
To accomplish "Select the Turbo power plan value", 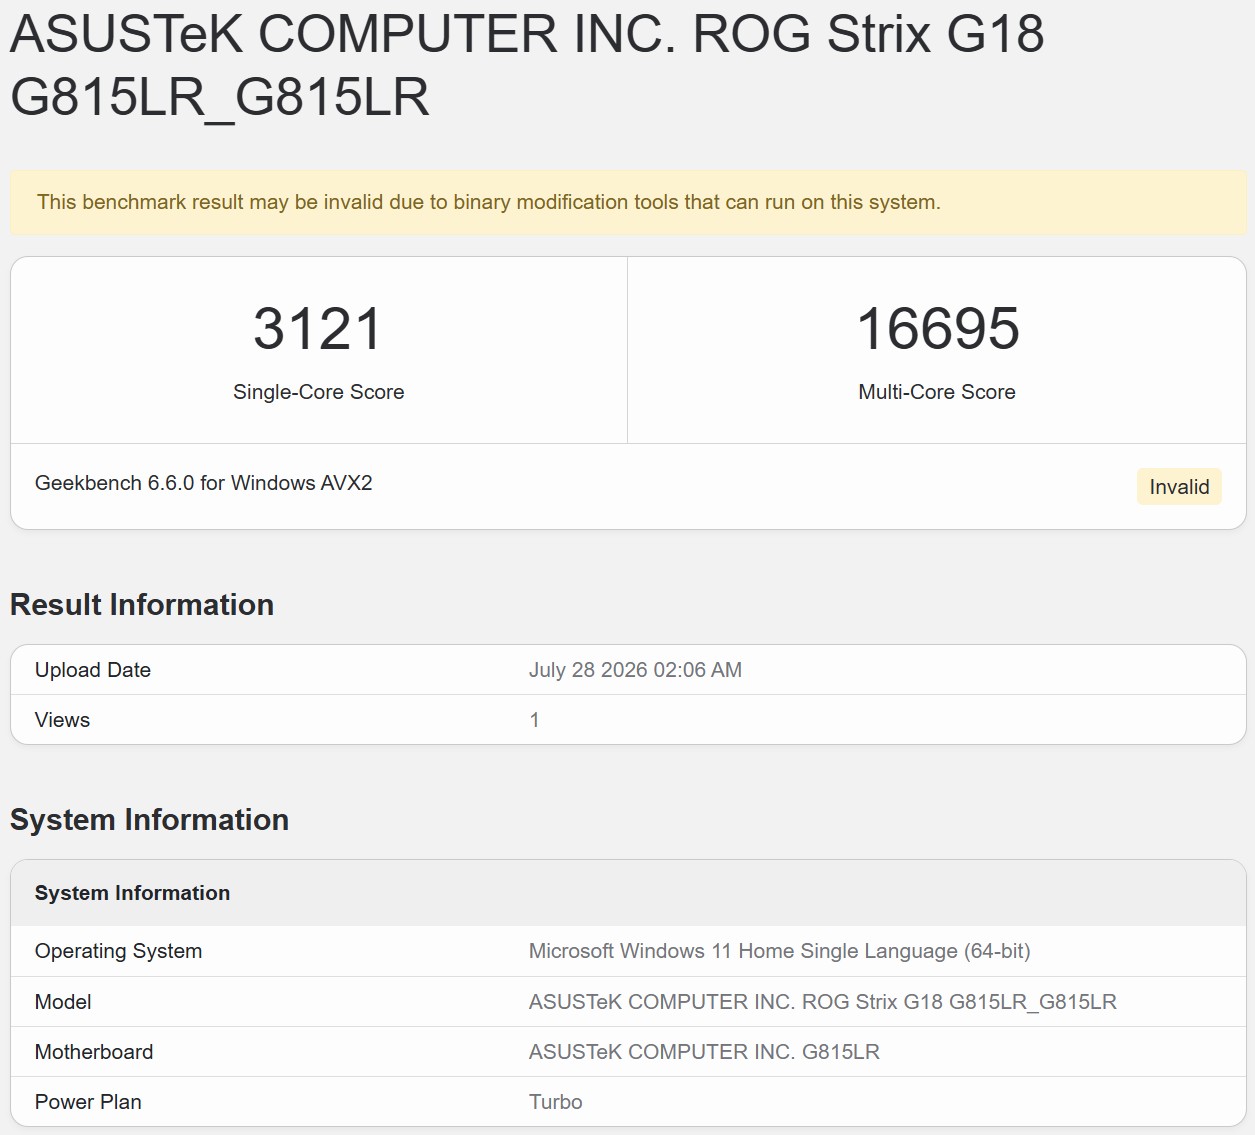I will (x=555, y=1102).
